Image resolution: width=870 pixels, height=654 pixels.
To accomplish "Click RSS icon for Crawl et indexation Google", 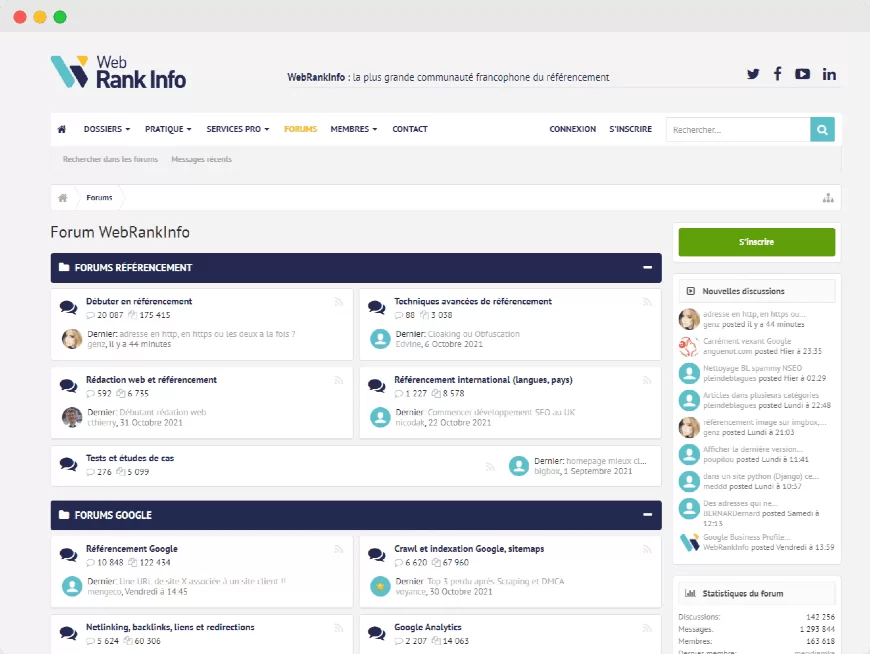I will click(647, 549).
